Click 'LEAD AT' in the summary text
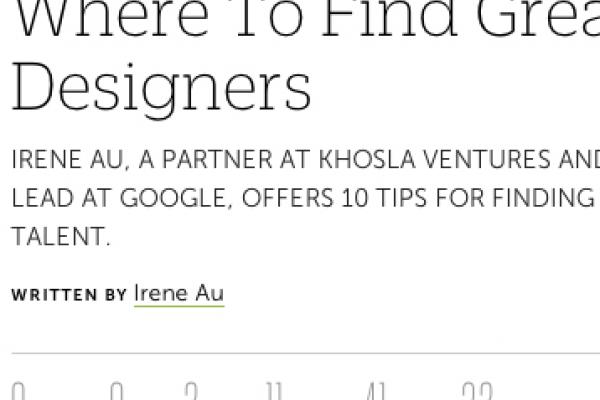 click(62, 198)
